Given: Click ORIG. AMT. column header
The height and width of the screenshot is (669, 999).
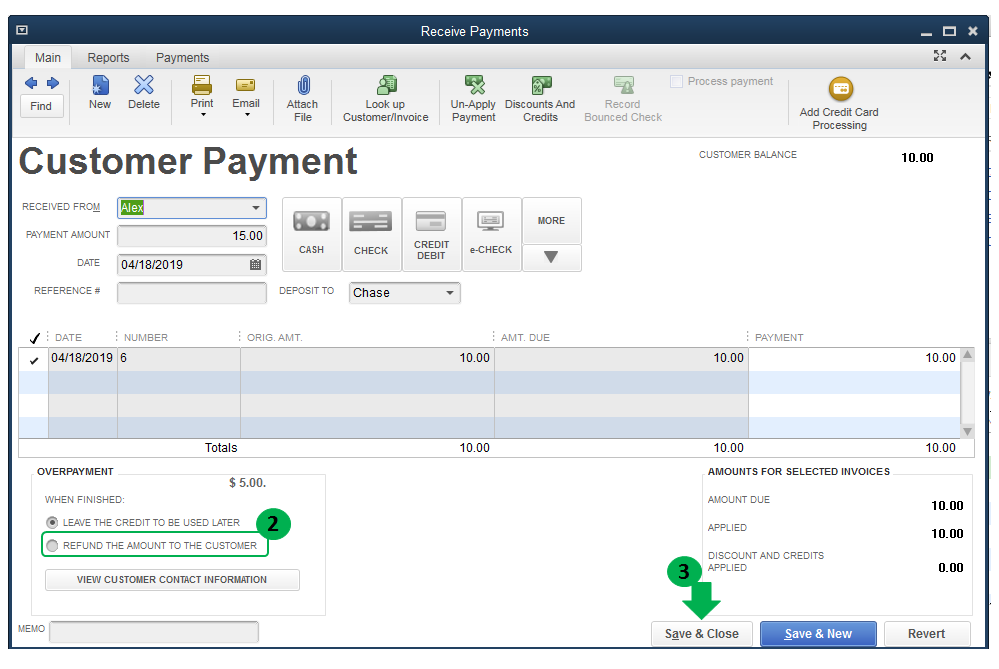Looking at the screenshot, I should (x=275, y=338).
